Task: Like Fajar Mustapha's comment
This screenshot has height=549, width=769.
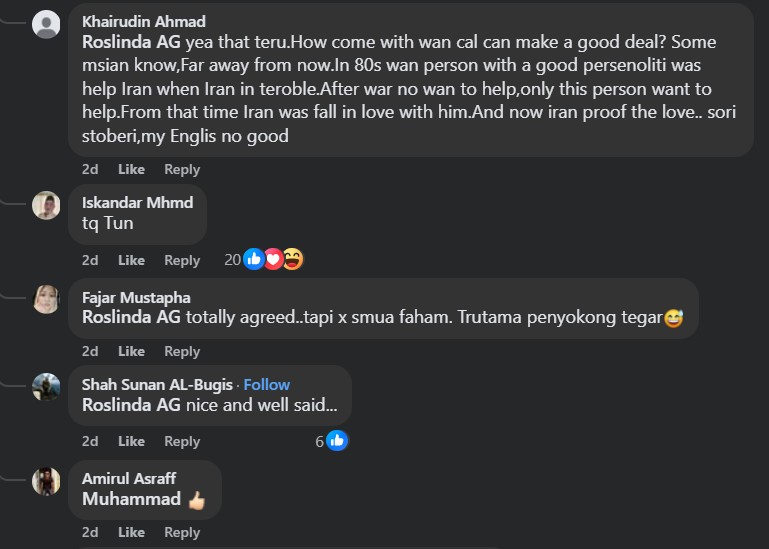Action: tap(131, 351)
